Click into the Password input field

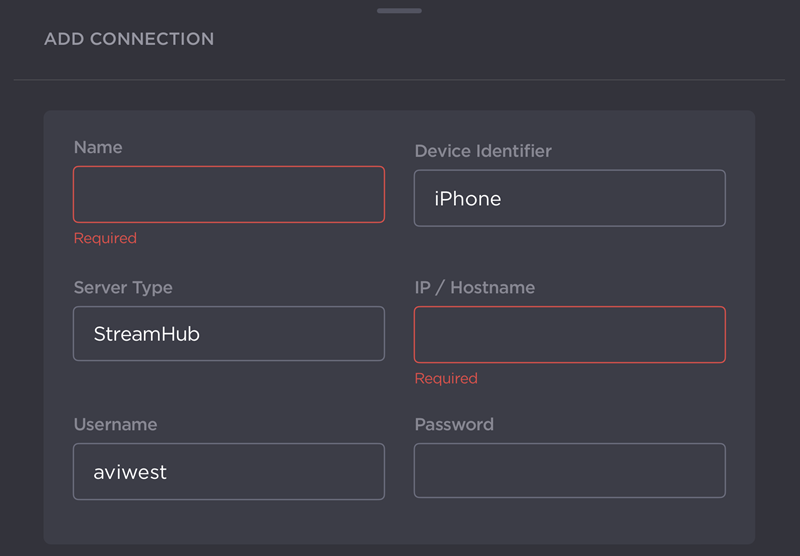[569, 471]
